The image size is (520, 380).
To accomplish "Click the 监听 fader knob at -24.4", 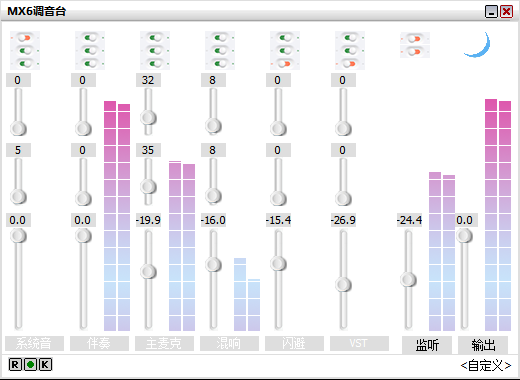I will (408, 279).
